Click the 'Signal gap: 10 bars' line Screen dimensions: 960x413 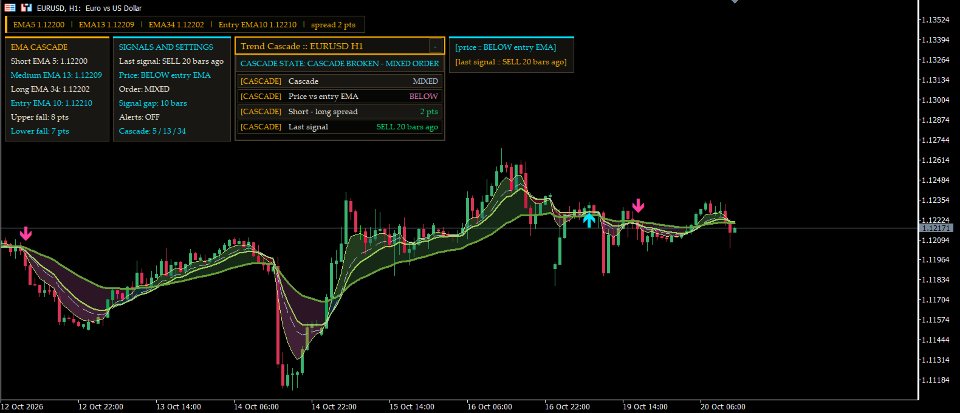pyautogui.click(x=152, y=103)
